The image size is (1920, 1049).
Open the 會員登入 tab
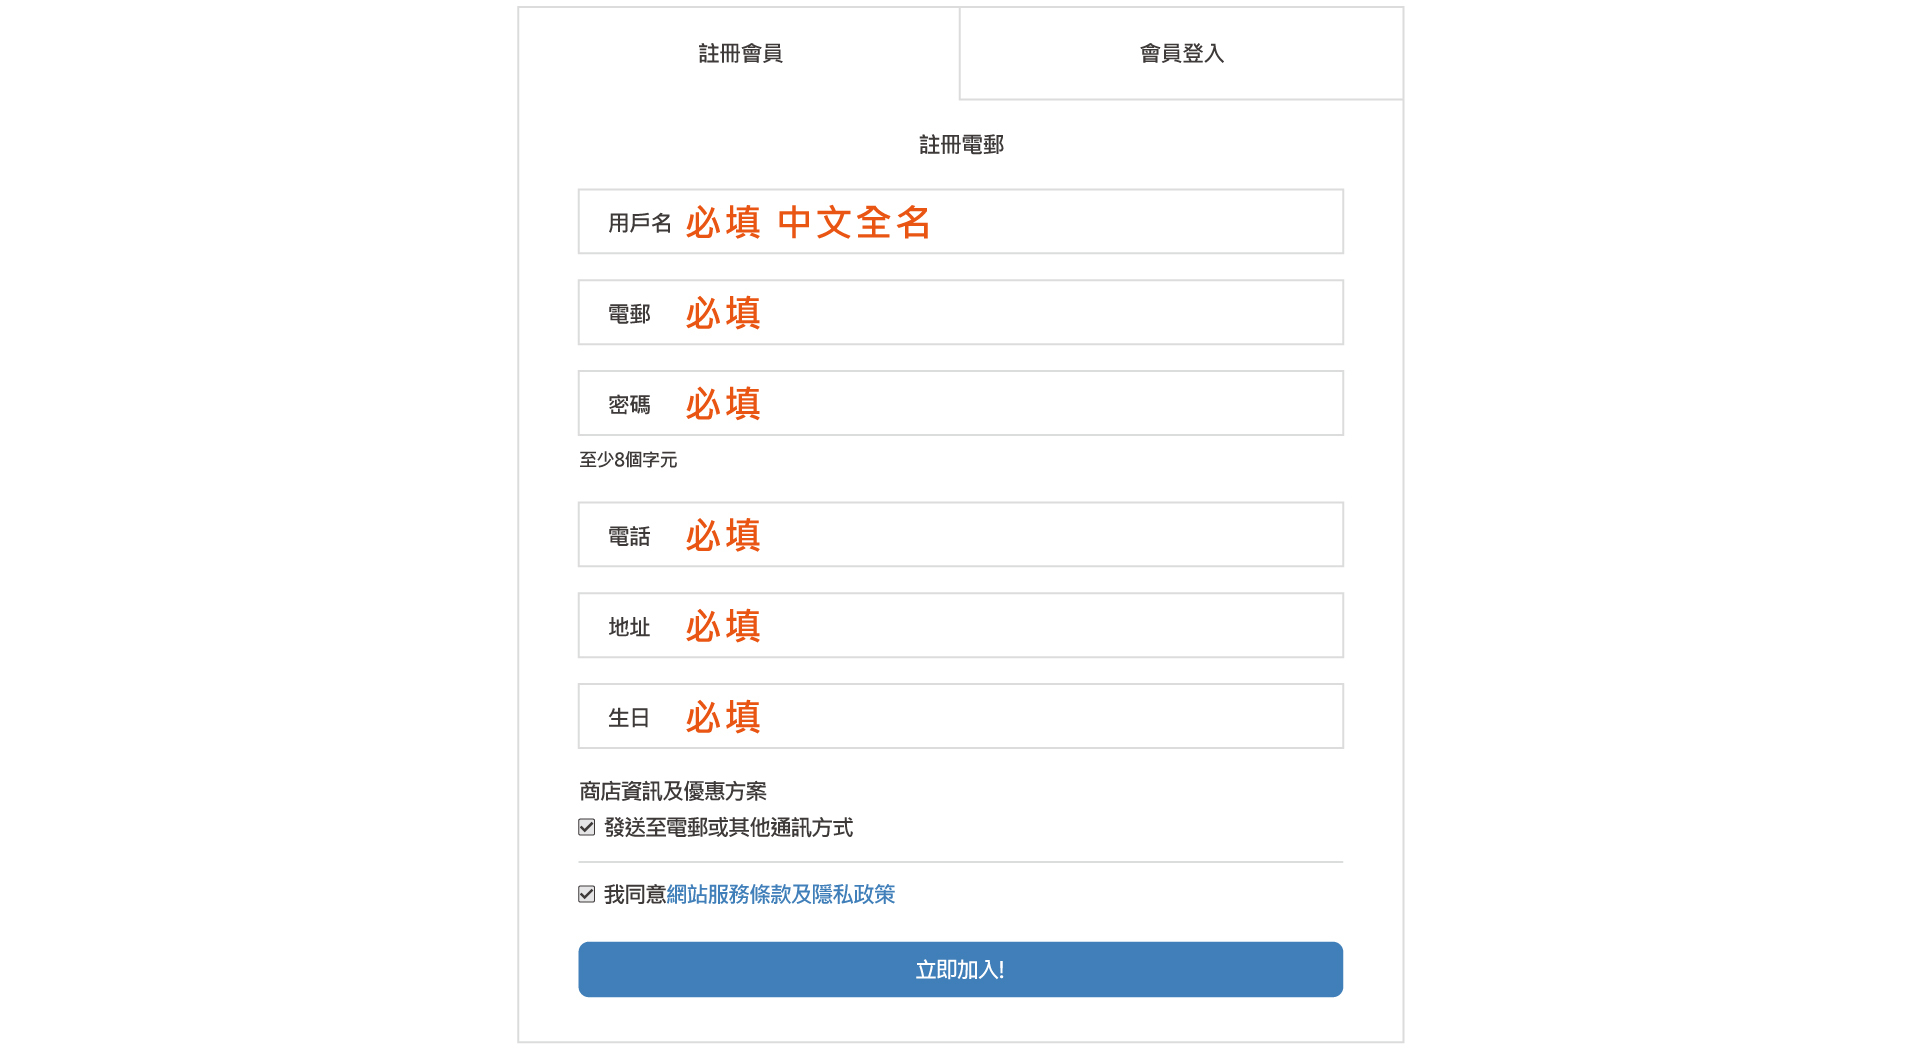1181,54
